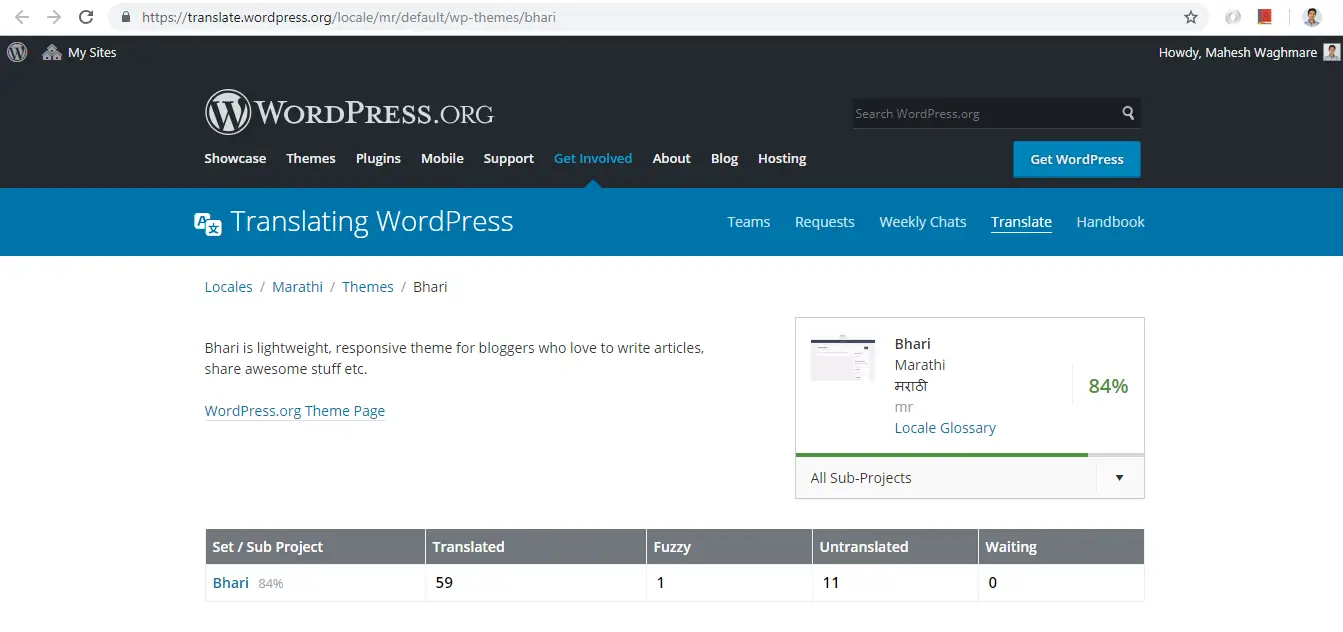Open the grey round browser extension icon
Viewport: 1343px width, 632px height.
coord(1233,17)
